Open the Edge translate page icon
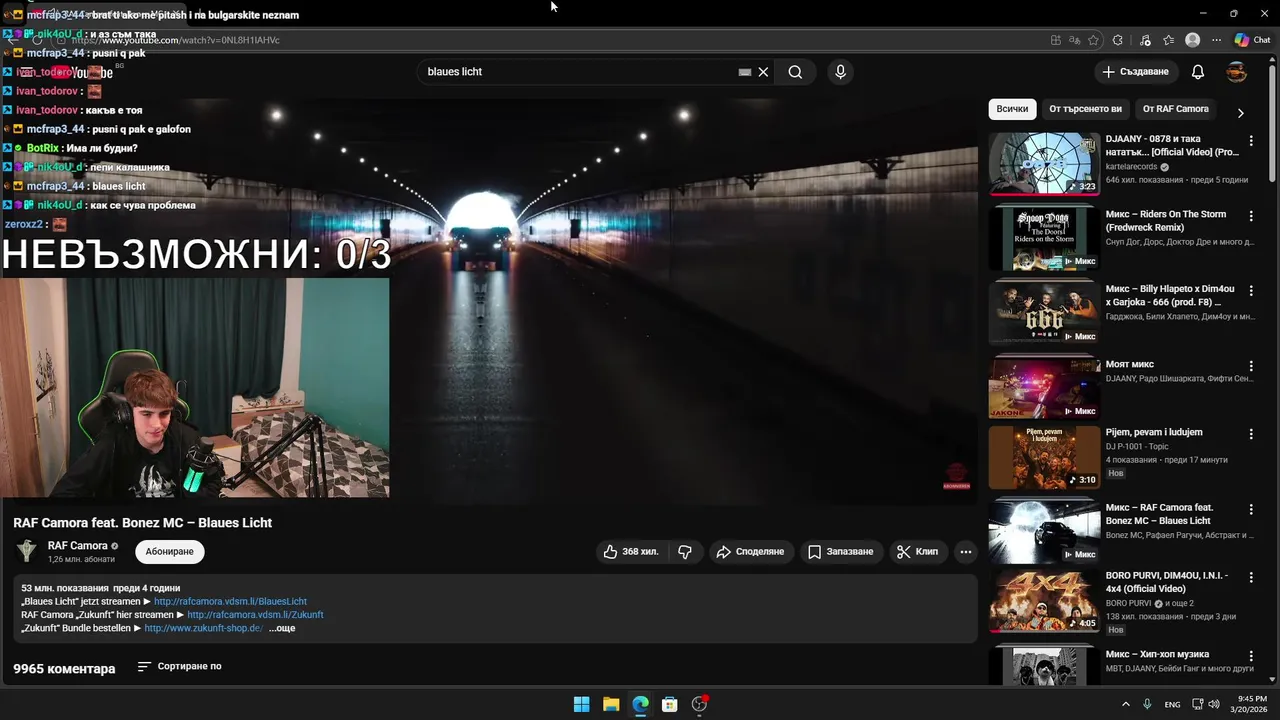Viewport: 1280px width, 720px height. 1074,40
